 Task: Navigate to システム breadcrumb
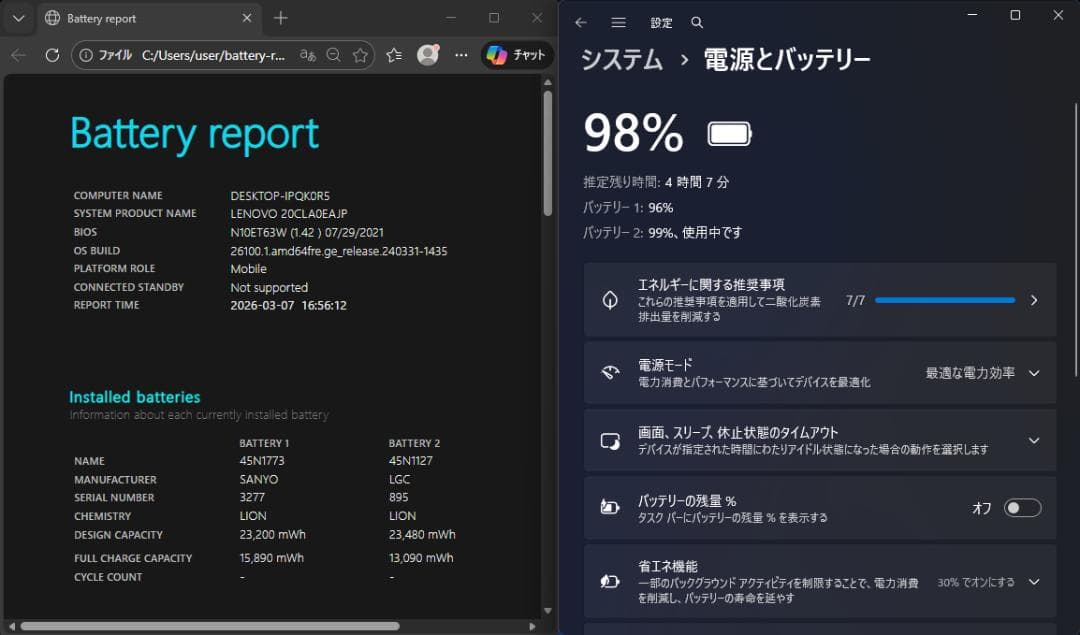[622, 60]
